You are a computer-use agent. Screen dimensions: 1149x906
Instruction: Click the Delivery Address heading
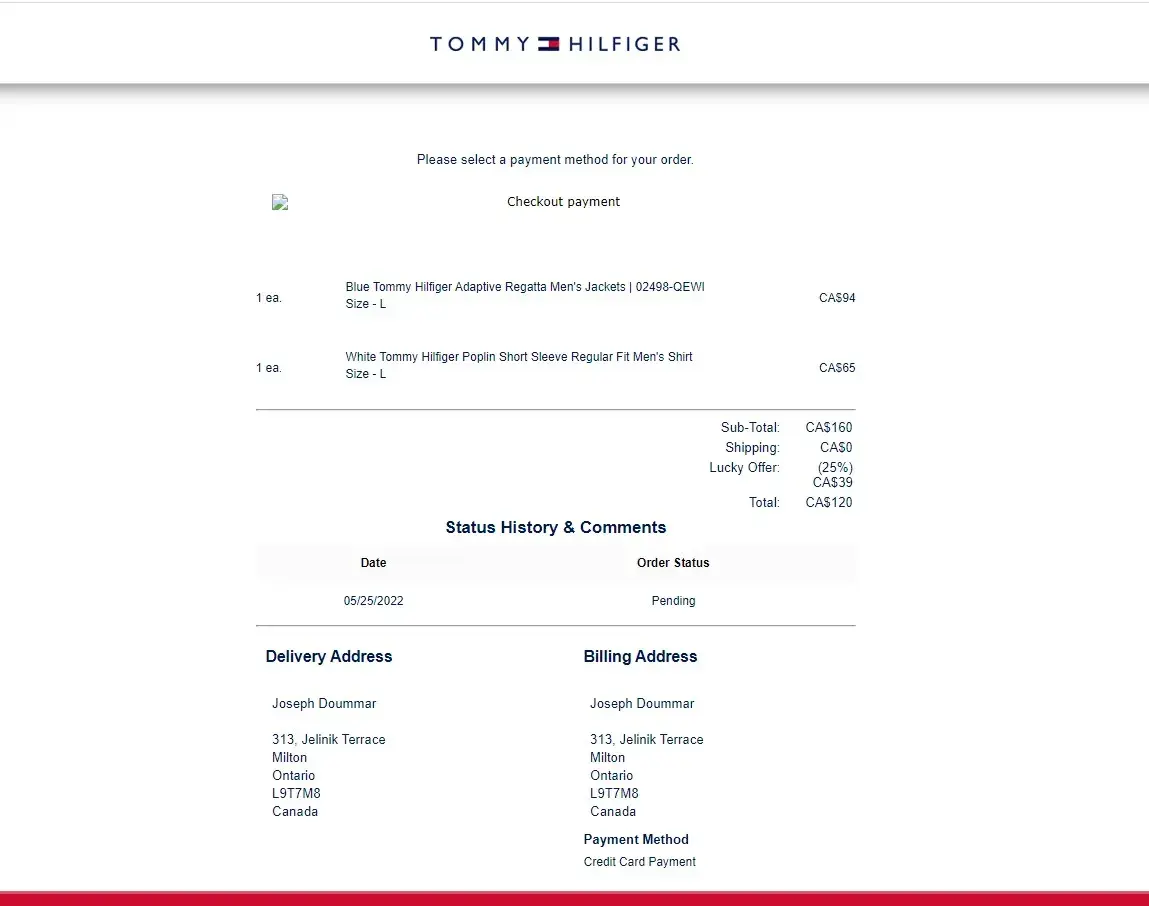tap(328, 656)
